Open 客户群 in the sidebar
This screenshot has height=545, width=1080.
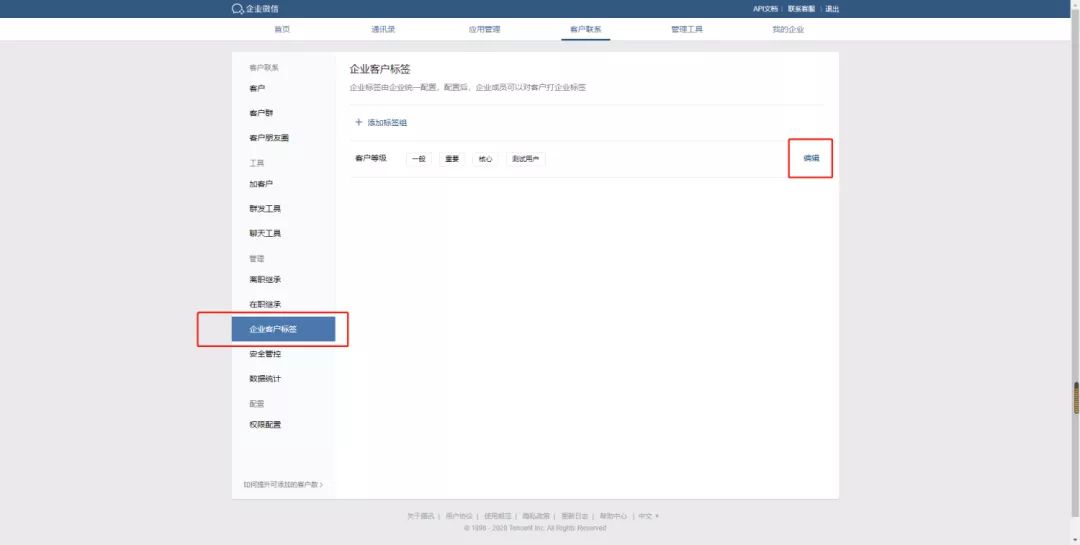(x=261, y=113)
